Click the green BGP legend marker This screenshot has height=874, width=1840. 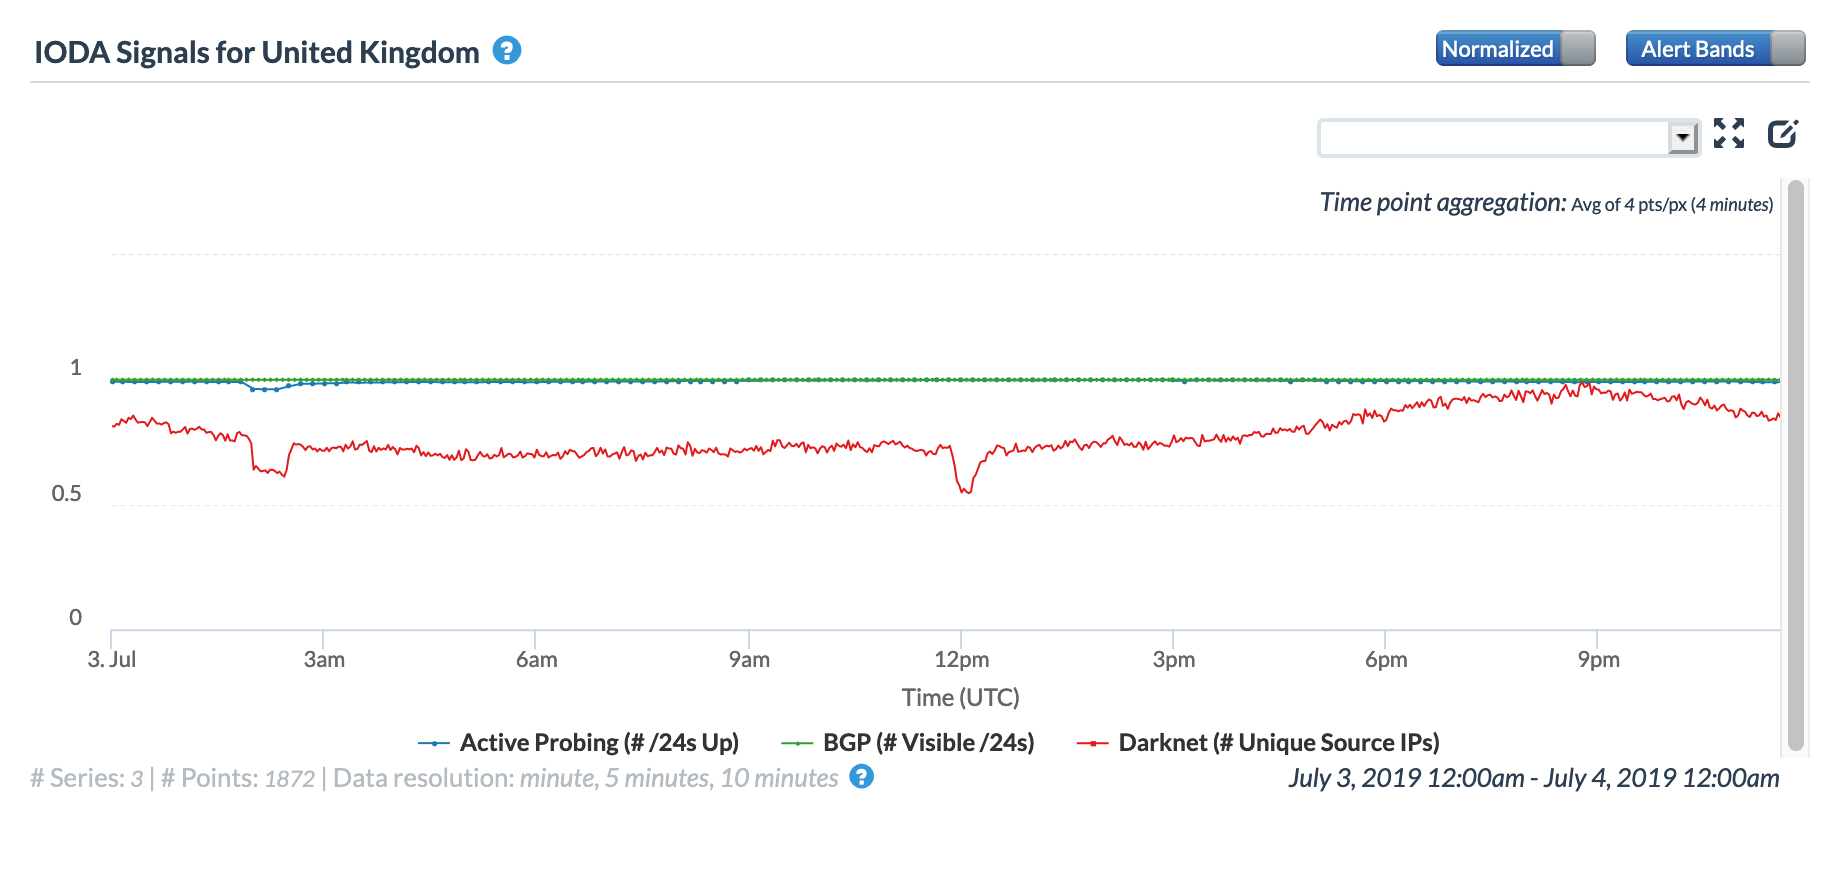click(x=796, y=743)
